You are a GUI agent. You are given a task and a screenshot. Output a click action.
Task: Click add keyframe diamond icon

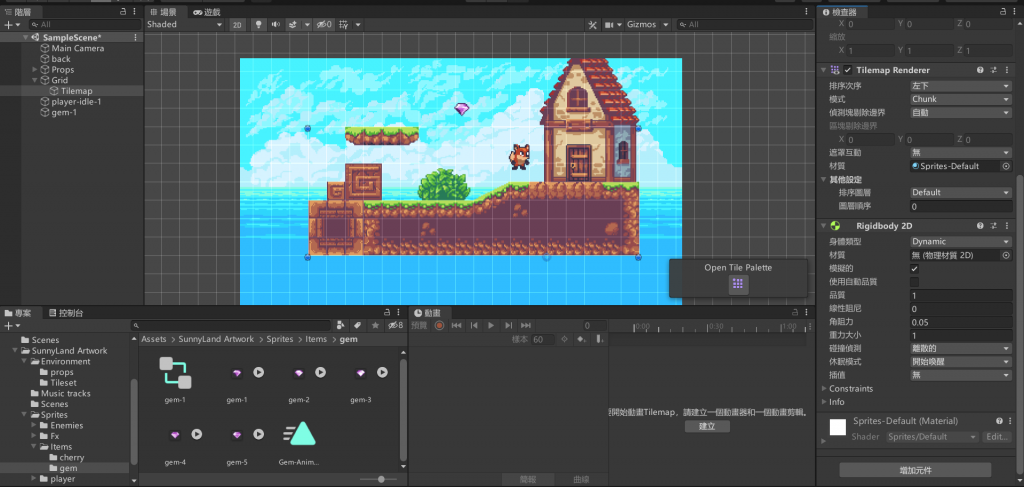point(581,339)
